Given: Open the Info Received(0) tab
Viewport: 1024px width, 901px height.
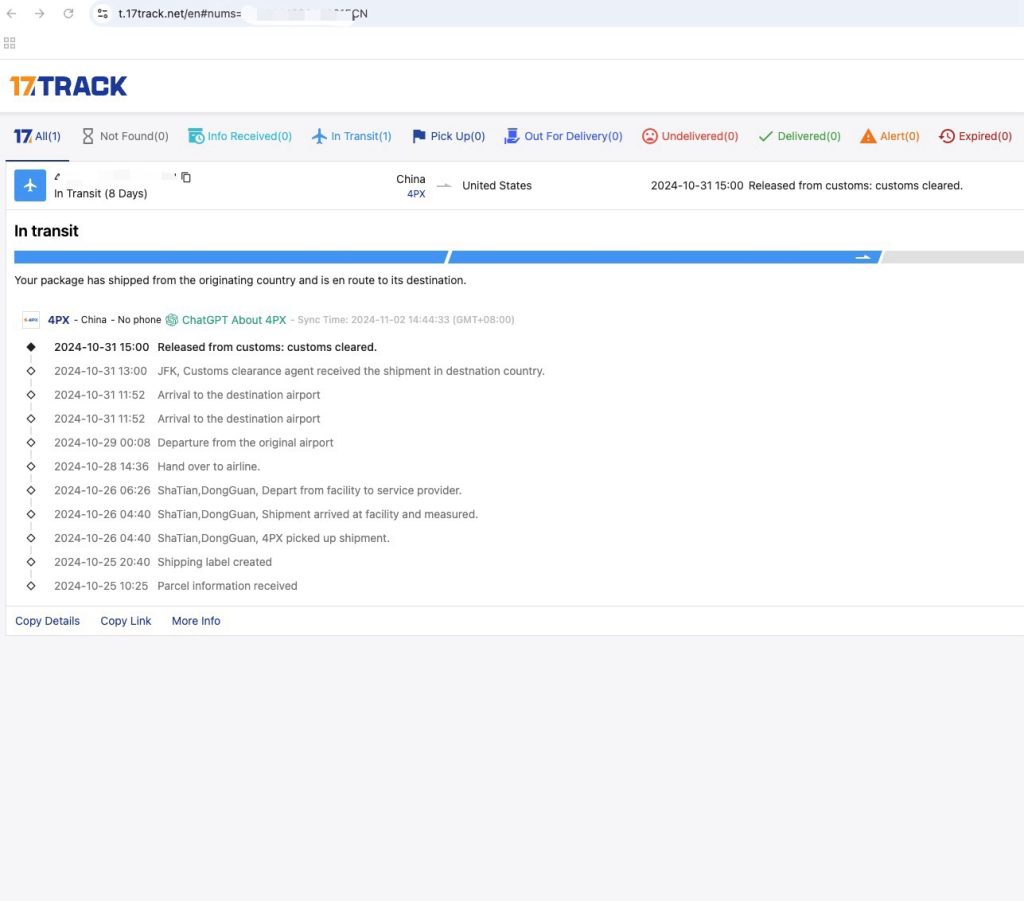Looking at the screenshot, I should [x=240, y=136].
